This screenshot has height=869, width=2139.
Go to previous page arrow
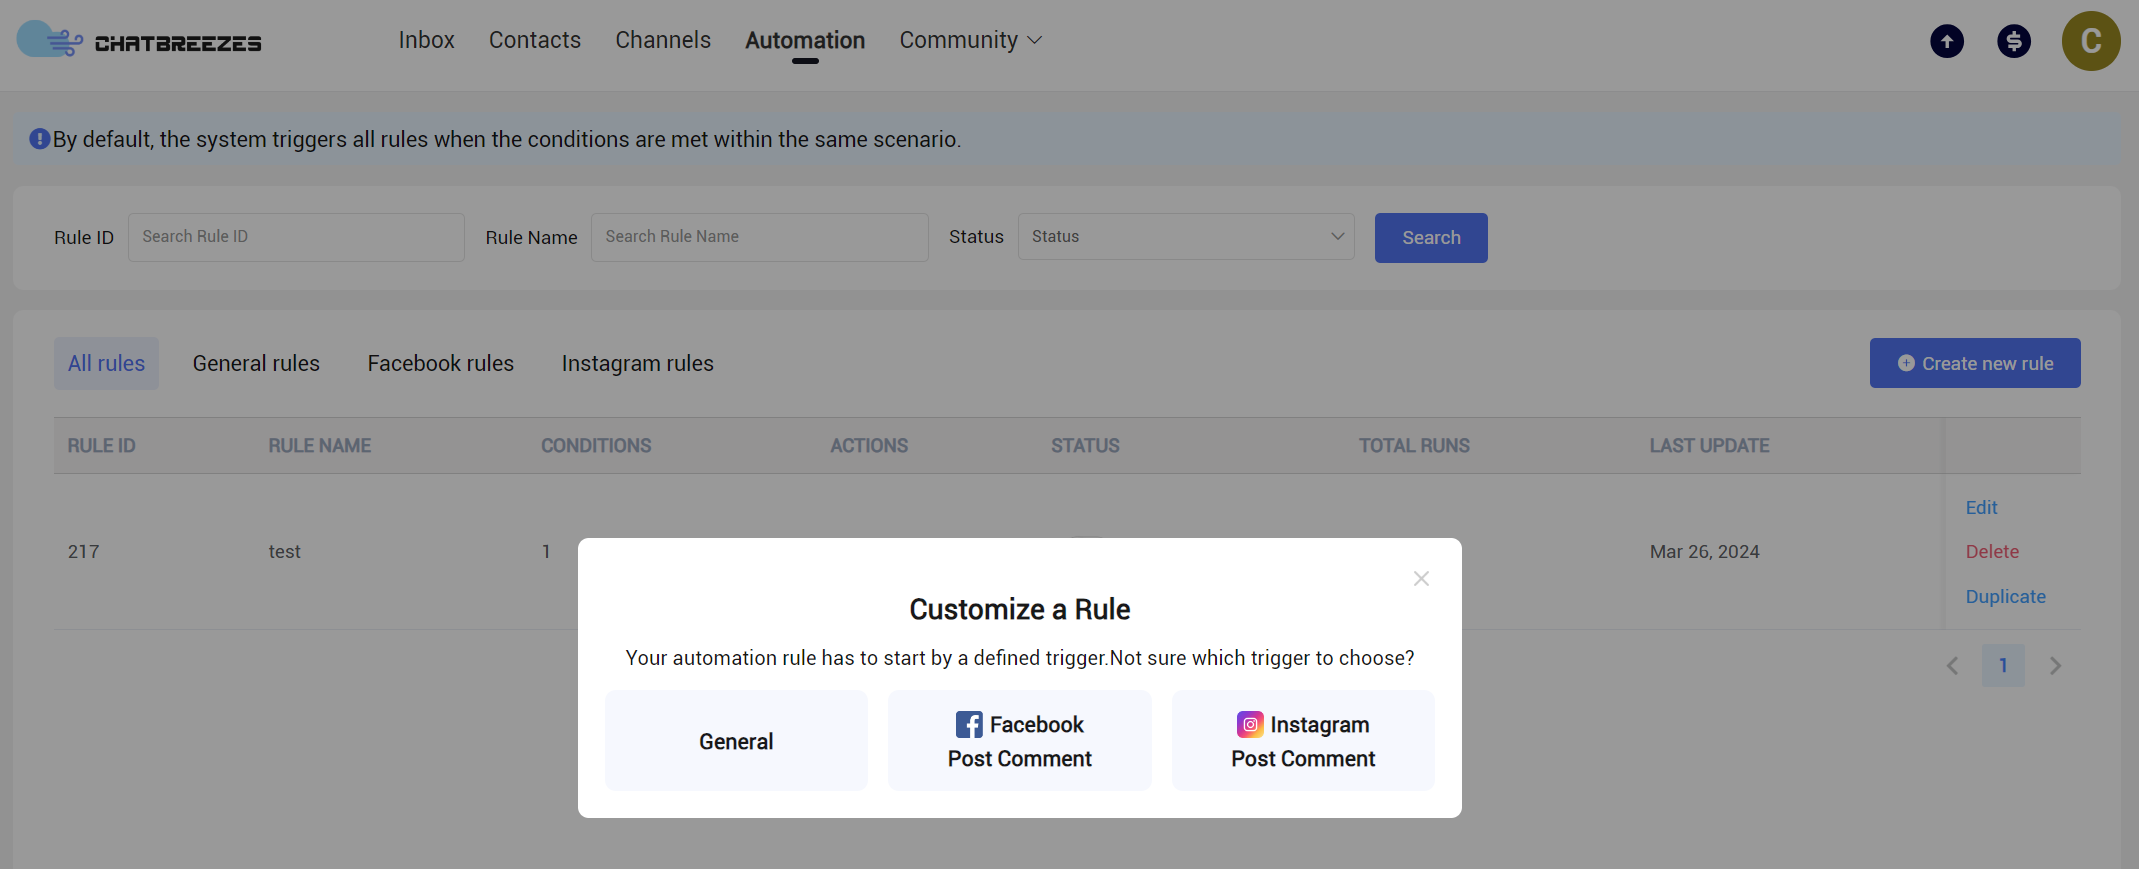coord(1952,666)
